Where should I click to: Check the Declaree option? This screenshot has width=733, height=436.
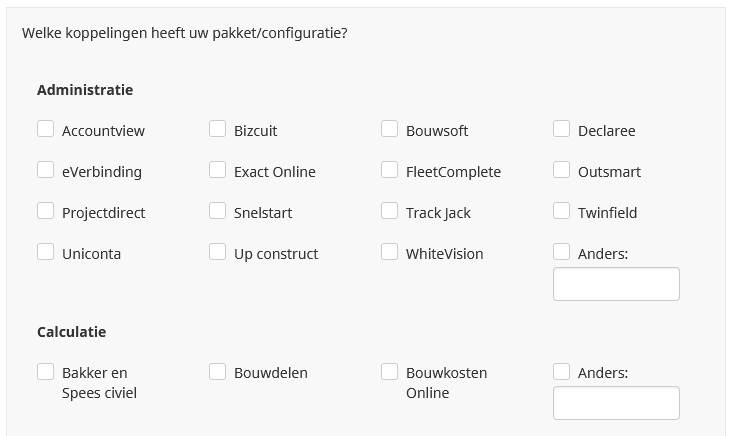coord(561,129)
